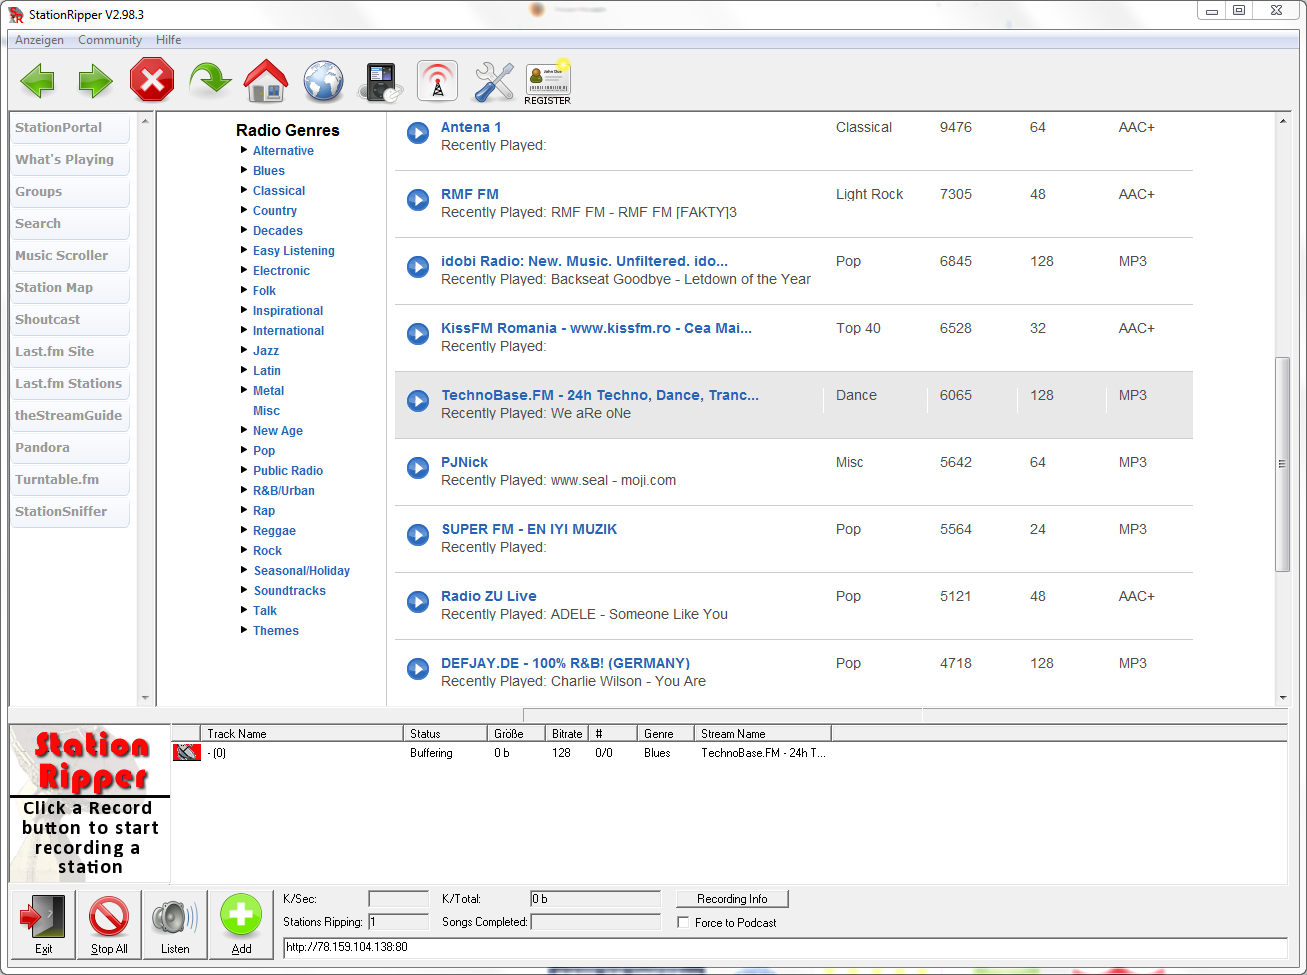Play the TechnoBase.FM station
Screen dimensions: 1307x975
[x=418, y=401]
